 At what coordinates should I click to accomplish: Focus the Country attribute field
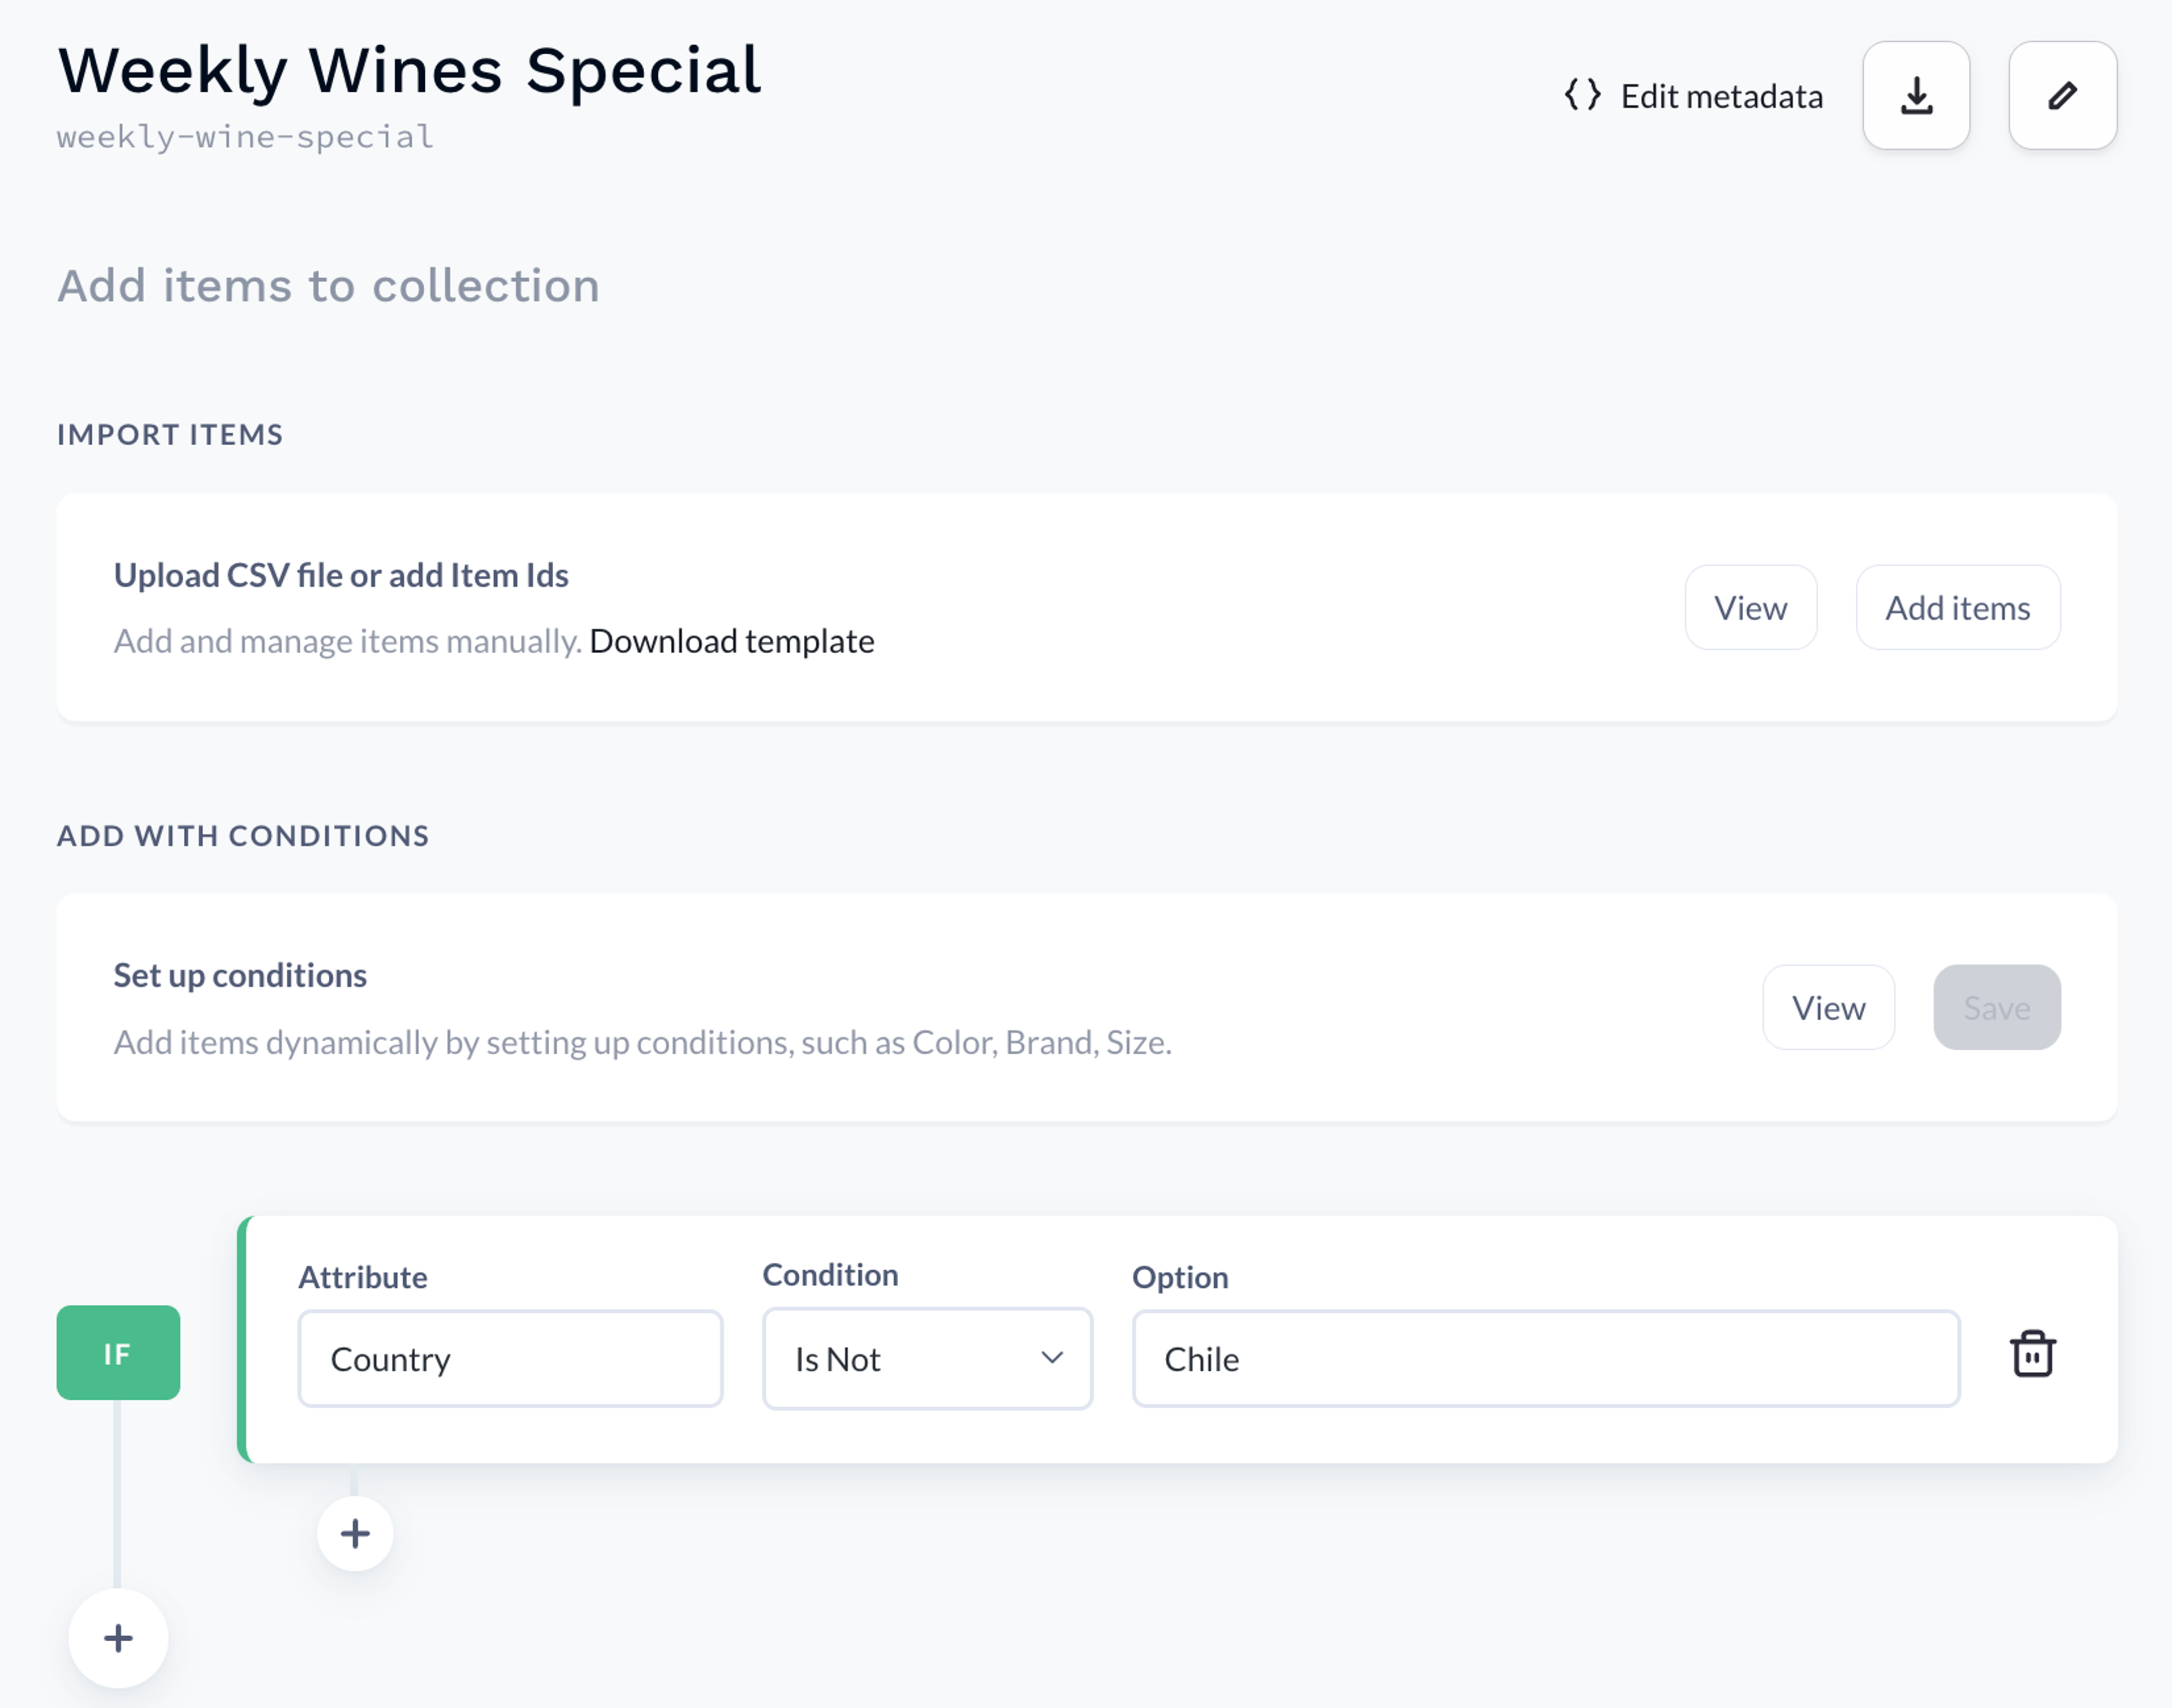(510, 1359)
